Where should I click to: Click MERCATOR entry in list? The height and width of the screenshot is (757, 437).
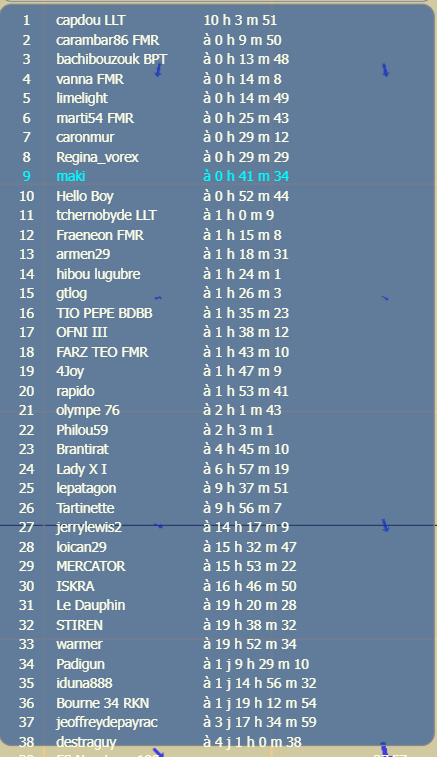[x=91, y=566]
